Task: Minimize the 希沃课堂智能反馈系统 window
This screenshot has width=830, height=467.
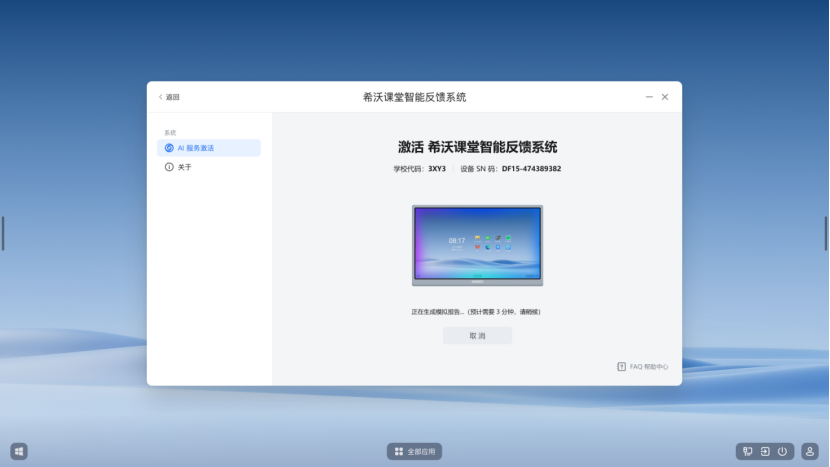Action: 649,97
